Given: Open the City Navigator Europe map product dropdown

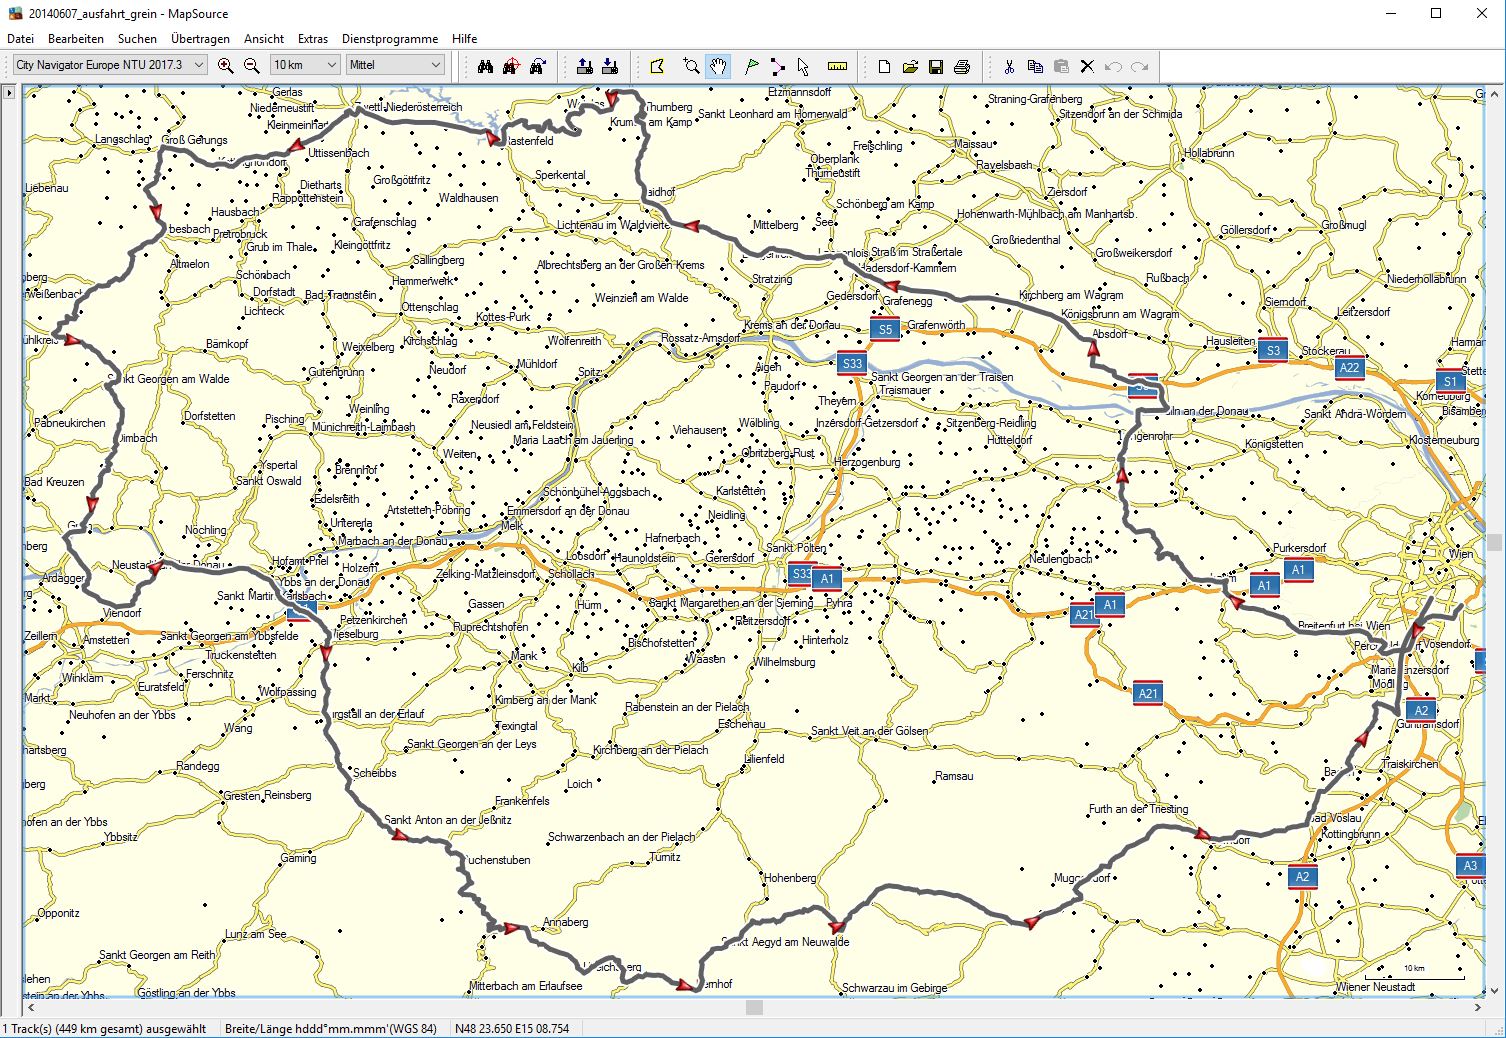Looking at the screenshot, I should coord(110,65).
